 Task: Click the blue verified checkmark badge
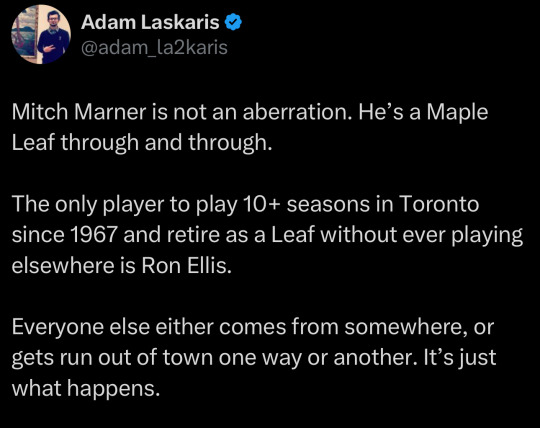click(x=233, y=22)
